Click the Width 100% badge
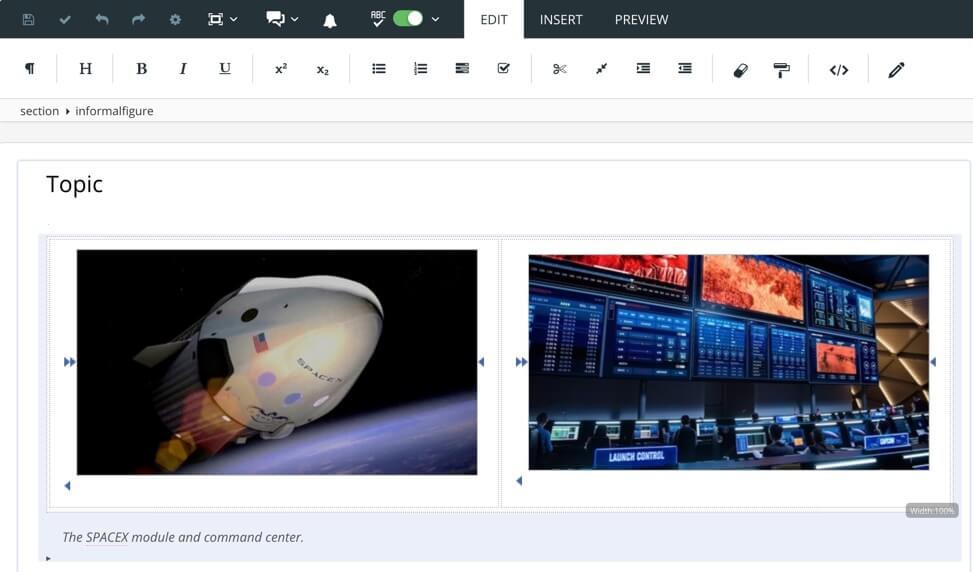Screen dimensions: 973x572 pos(932,511)
